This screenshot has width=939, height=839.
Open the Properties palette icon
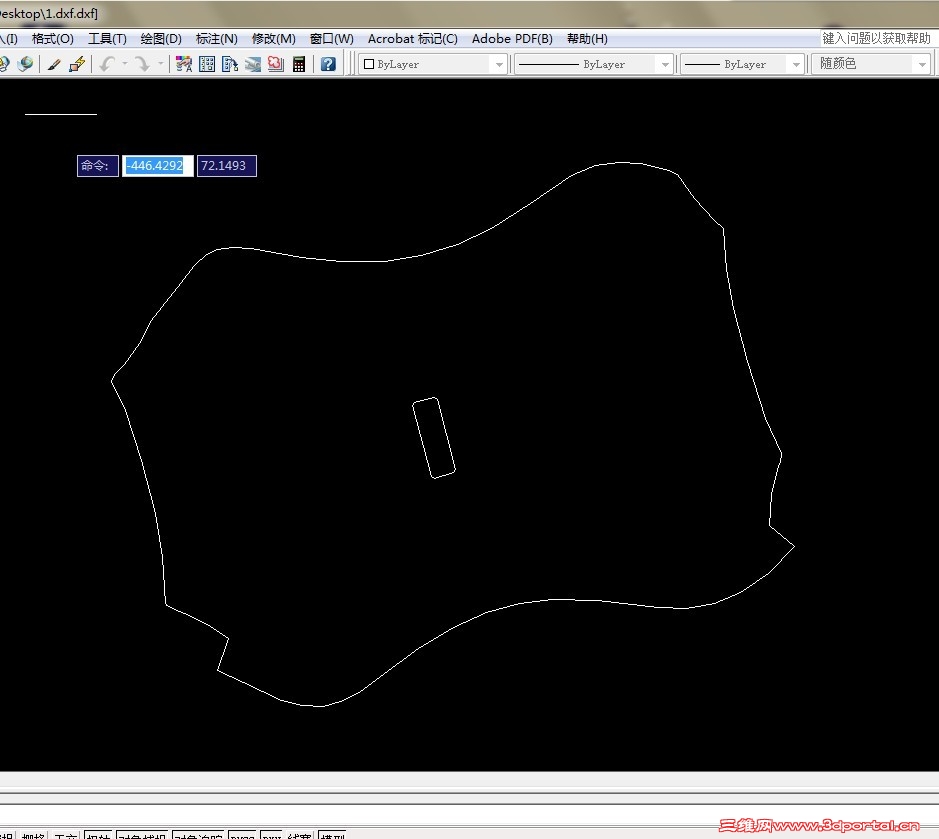coord(184,64)
